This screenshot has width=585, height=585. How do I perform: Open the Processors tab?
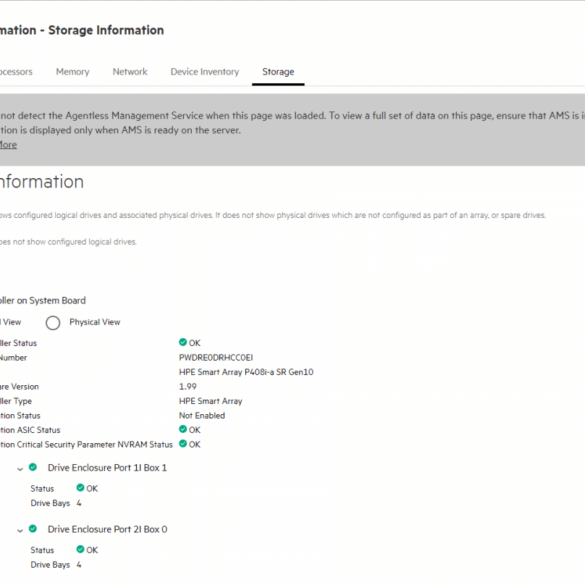16,72
